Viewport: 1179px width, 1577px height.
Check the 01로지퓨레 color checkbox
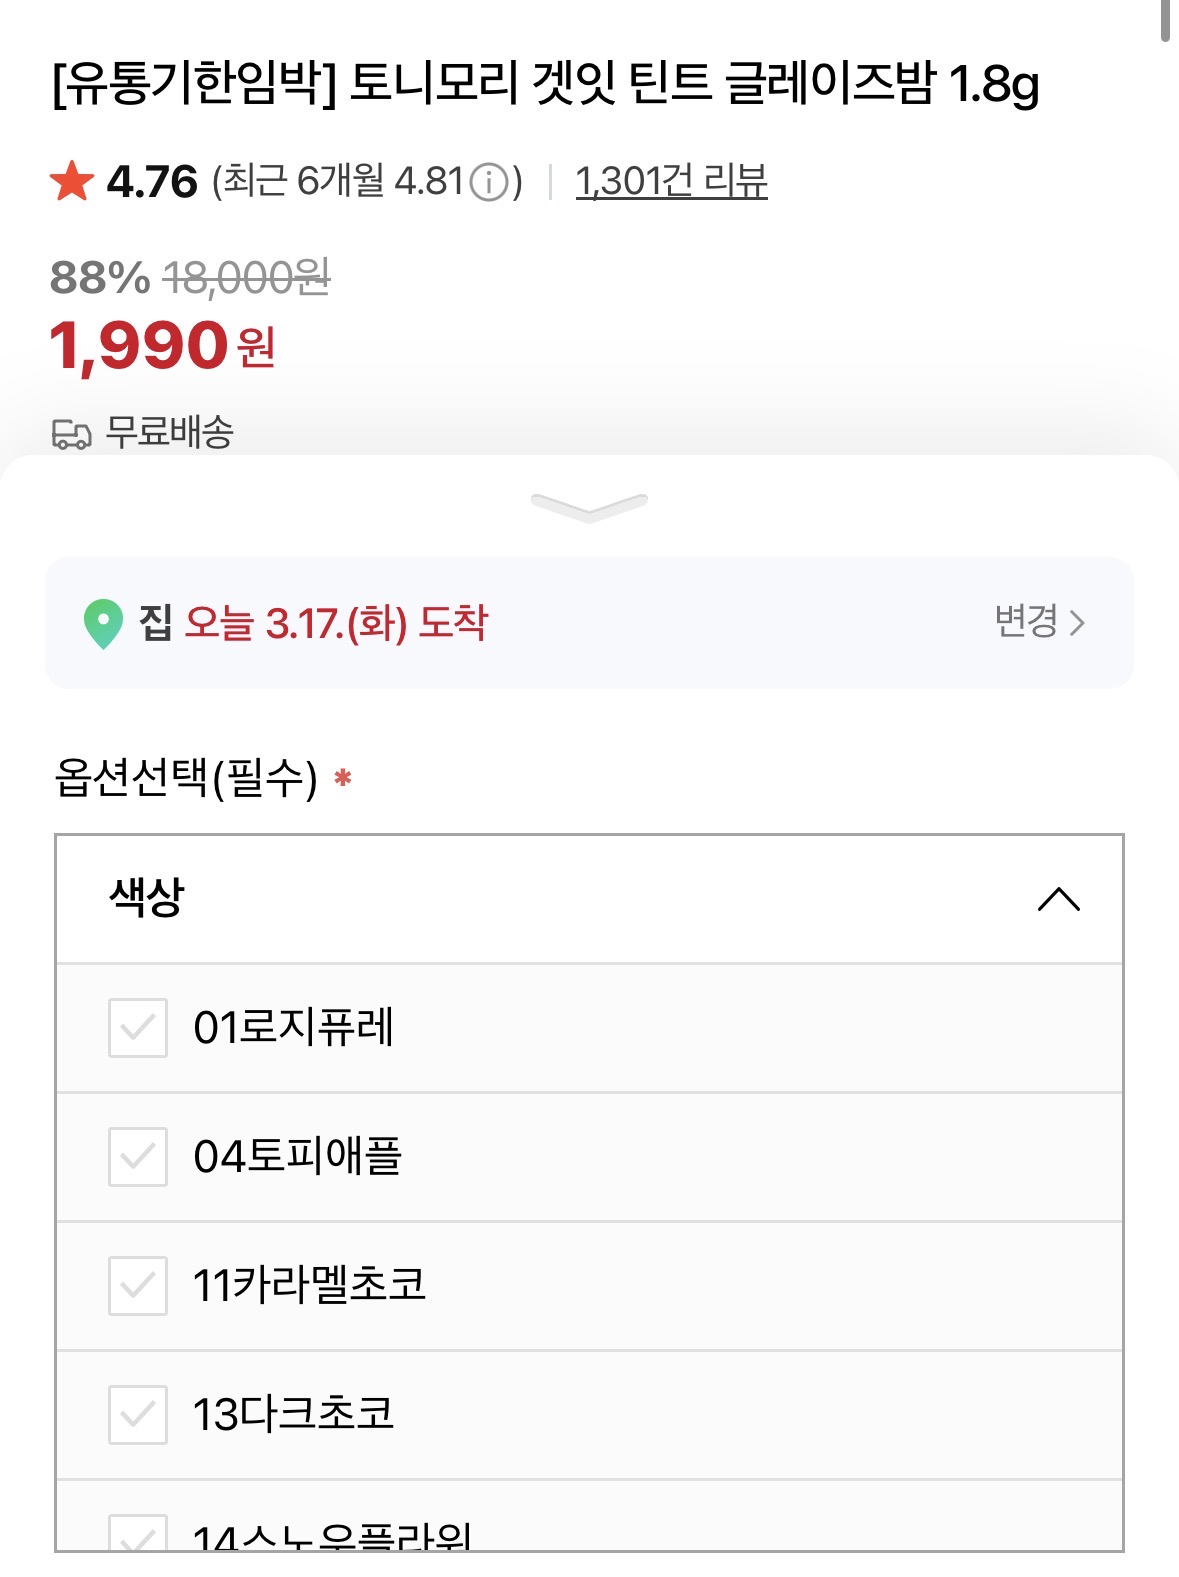[x=138, y=1027]
